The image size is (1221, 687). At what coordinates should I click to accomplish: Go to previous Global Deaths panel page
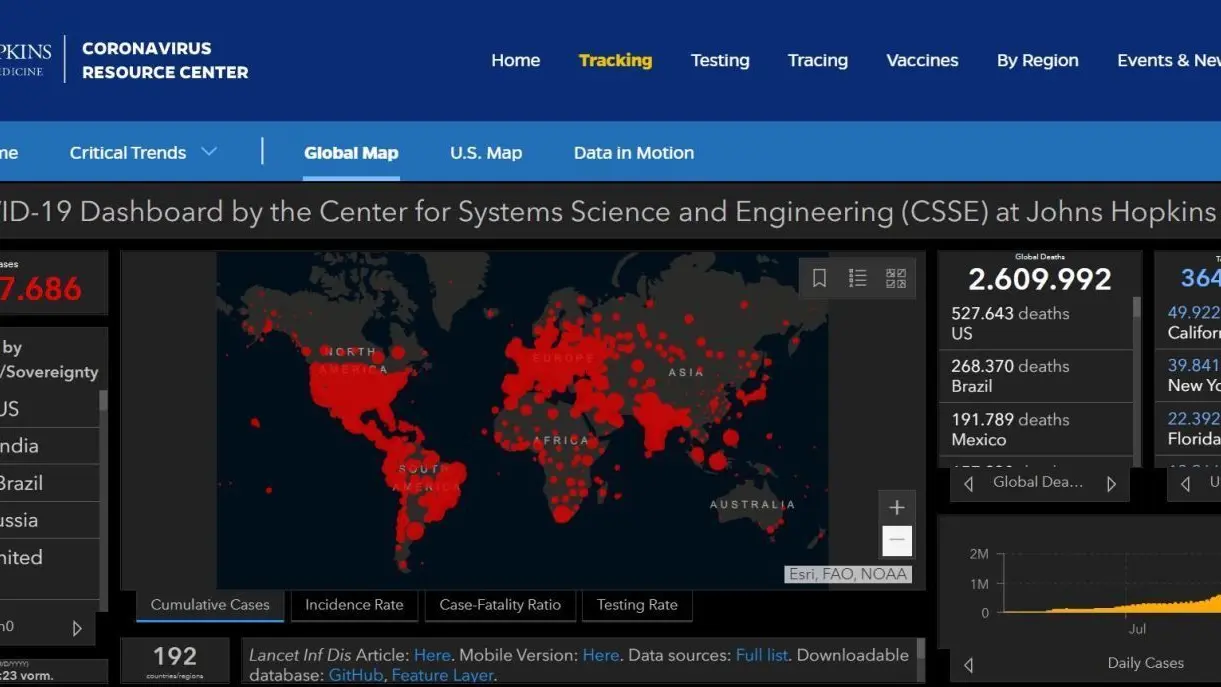click(968, 484)
